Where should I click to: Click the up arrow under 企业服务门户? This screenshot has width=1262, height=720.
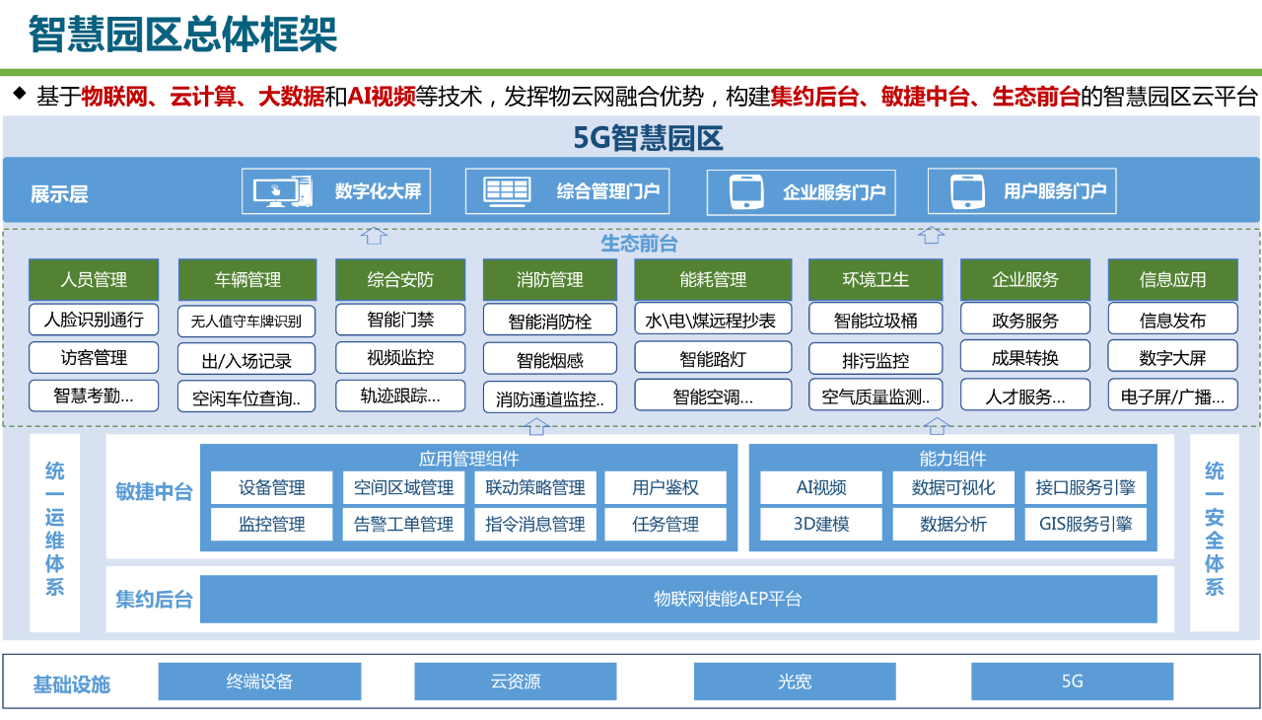click(932, 237)
